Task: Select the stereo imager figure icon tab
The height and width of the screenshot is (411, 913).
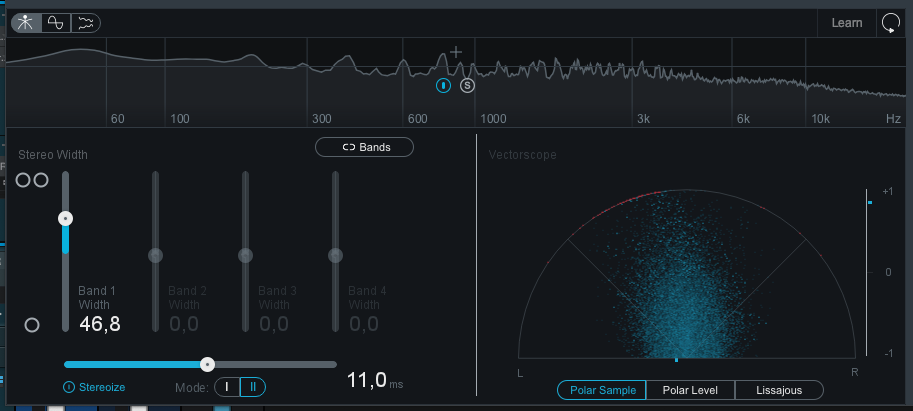Action: 26,23
